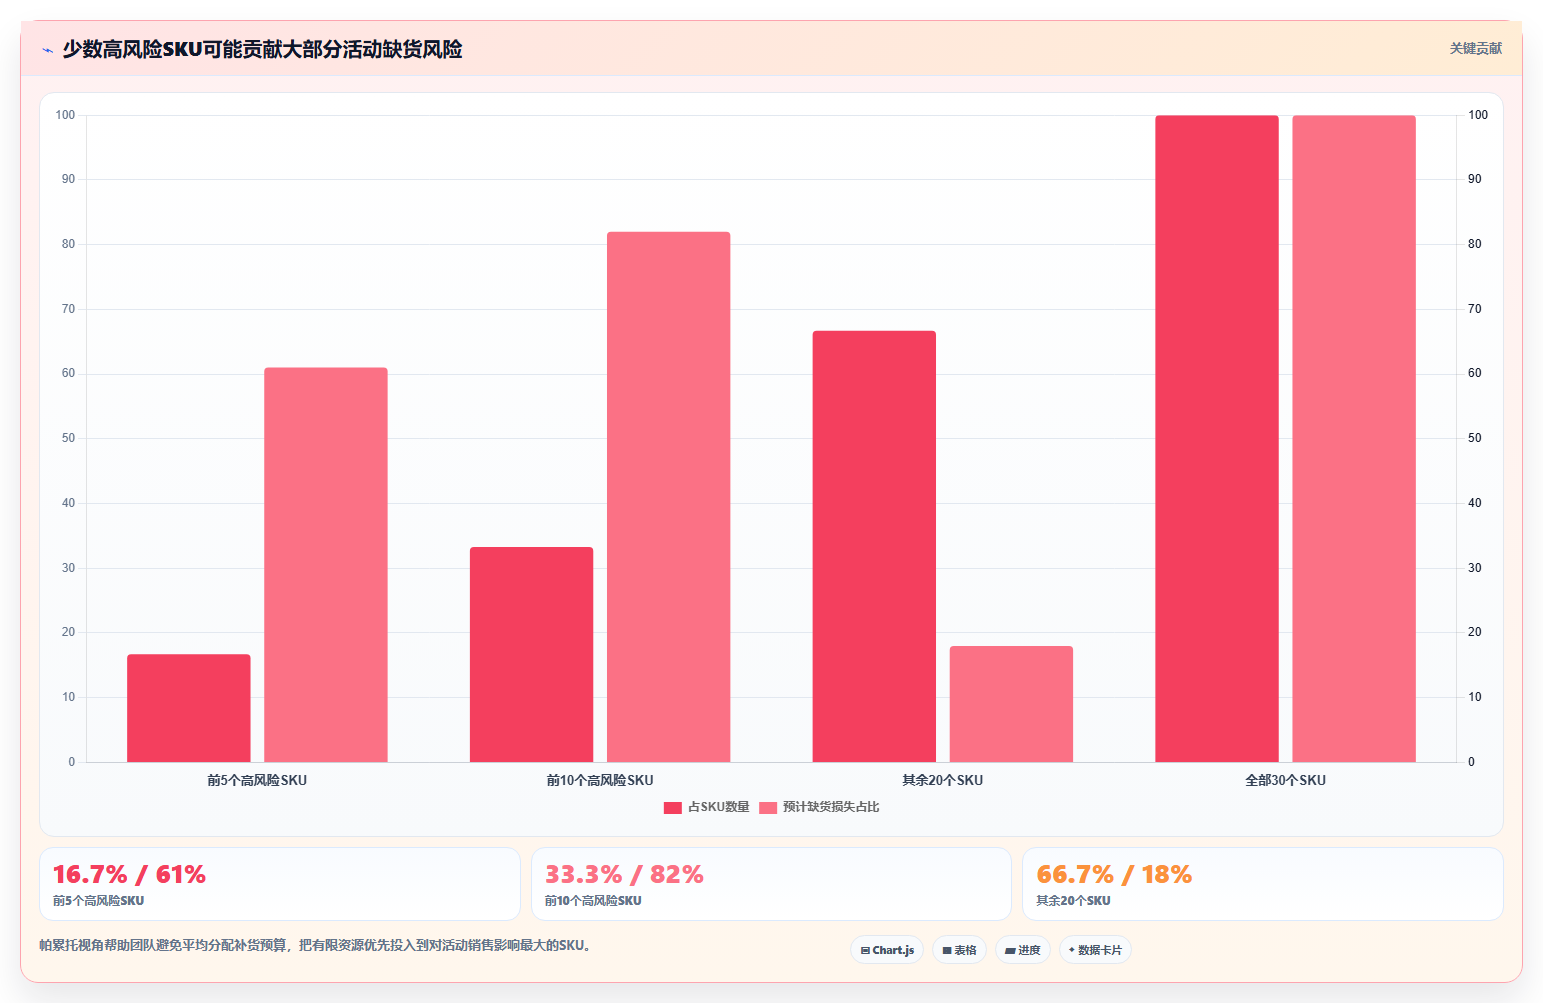Click the dark red bar for 全部30个SKU
The width and height of the screenshot is (1543, 1003).
click(1217, 439)
